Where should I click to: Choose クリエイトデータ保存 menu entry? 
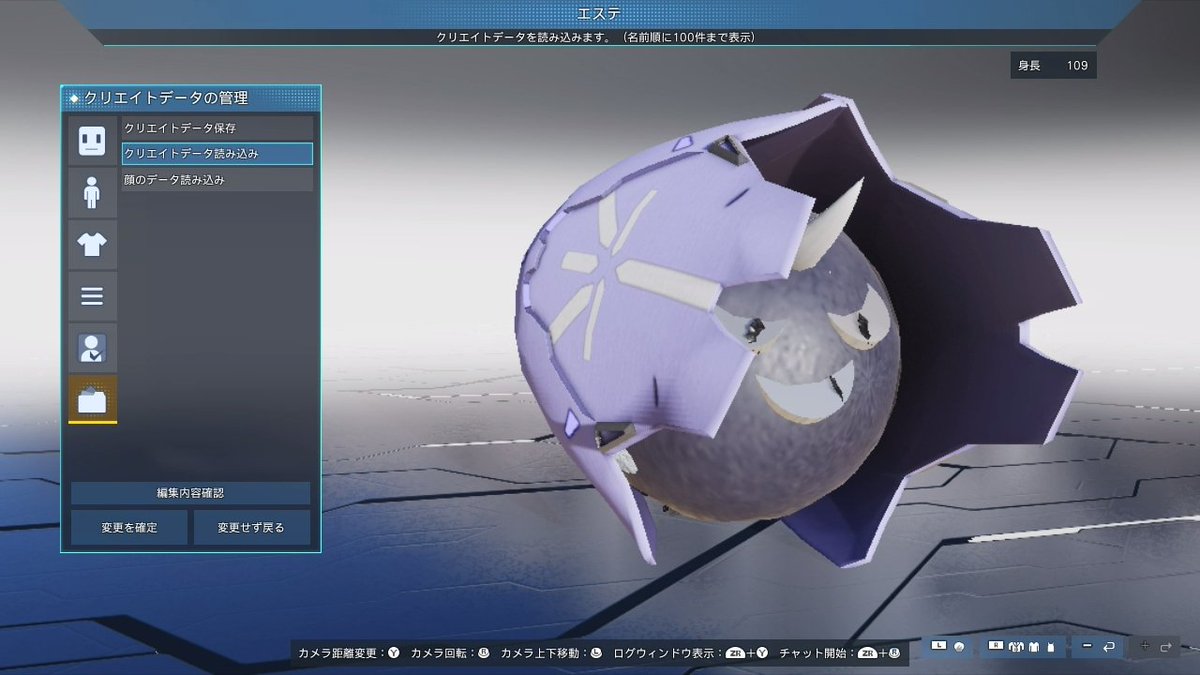217,128
